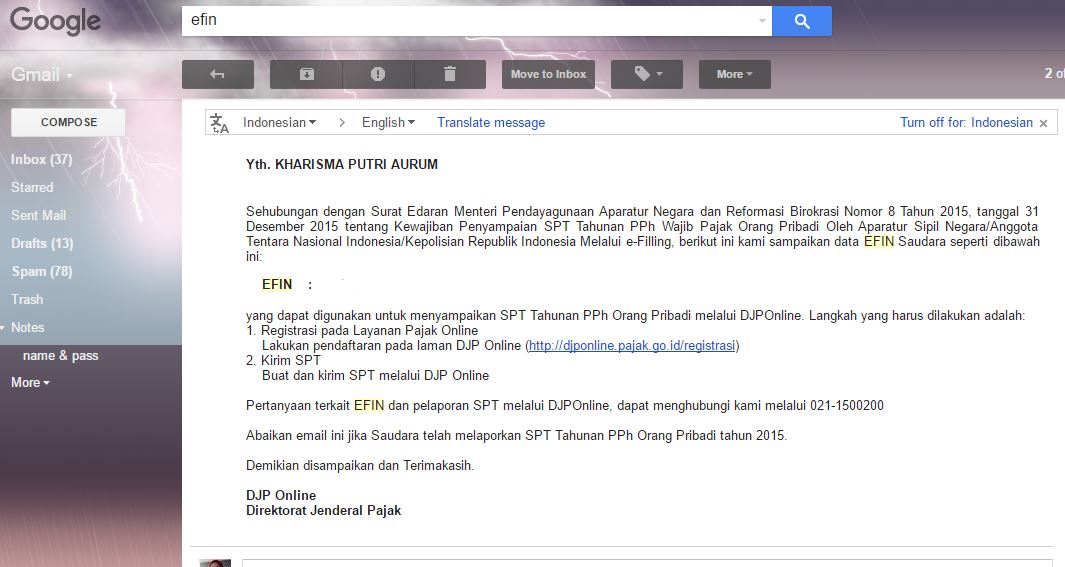The width and height of the screenshot is (1065, 567).
Task: Dismiss the translation bar with the x
Action: click(1043, 123)
